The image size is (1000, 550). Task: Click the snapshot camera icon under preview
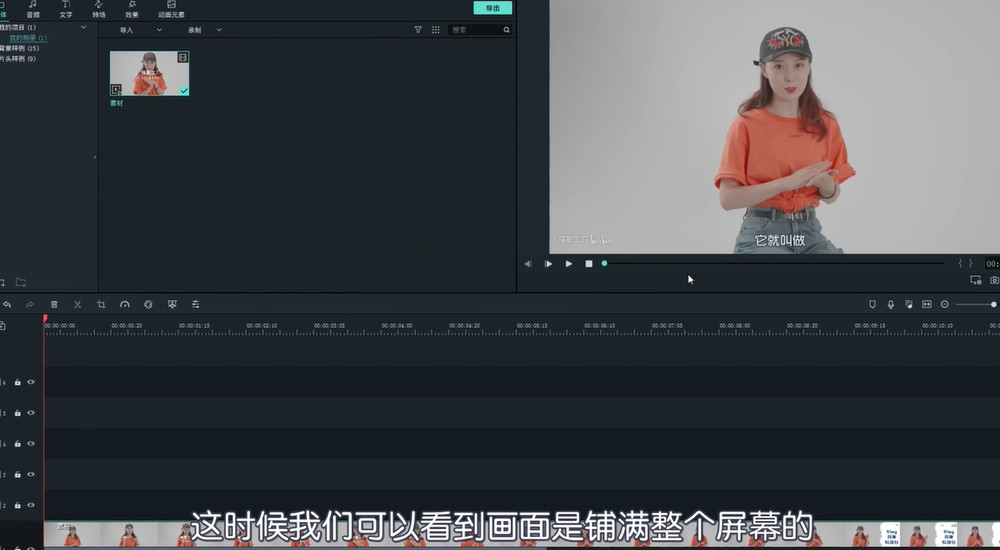[994, 280]
